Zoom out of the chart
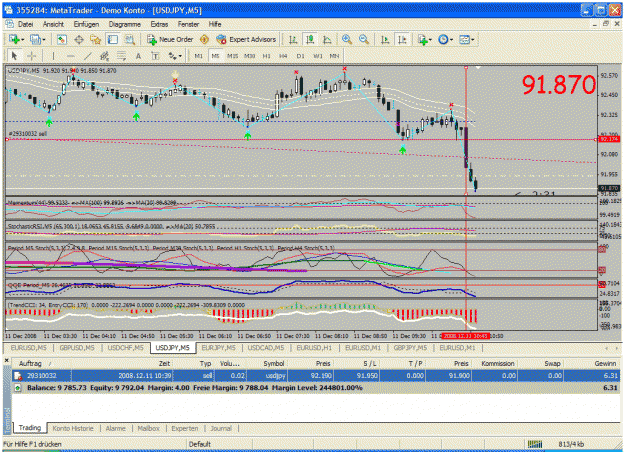This screenshot has height=452, width=625. pyautogui.click(x=364, y=39)
